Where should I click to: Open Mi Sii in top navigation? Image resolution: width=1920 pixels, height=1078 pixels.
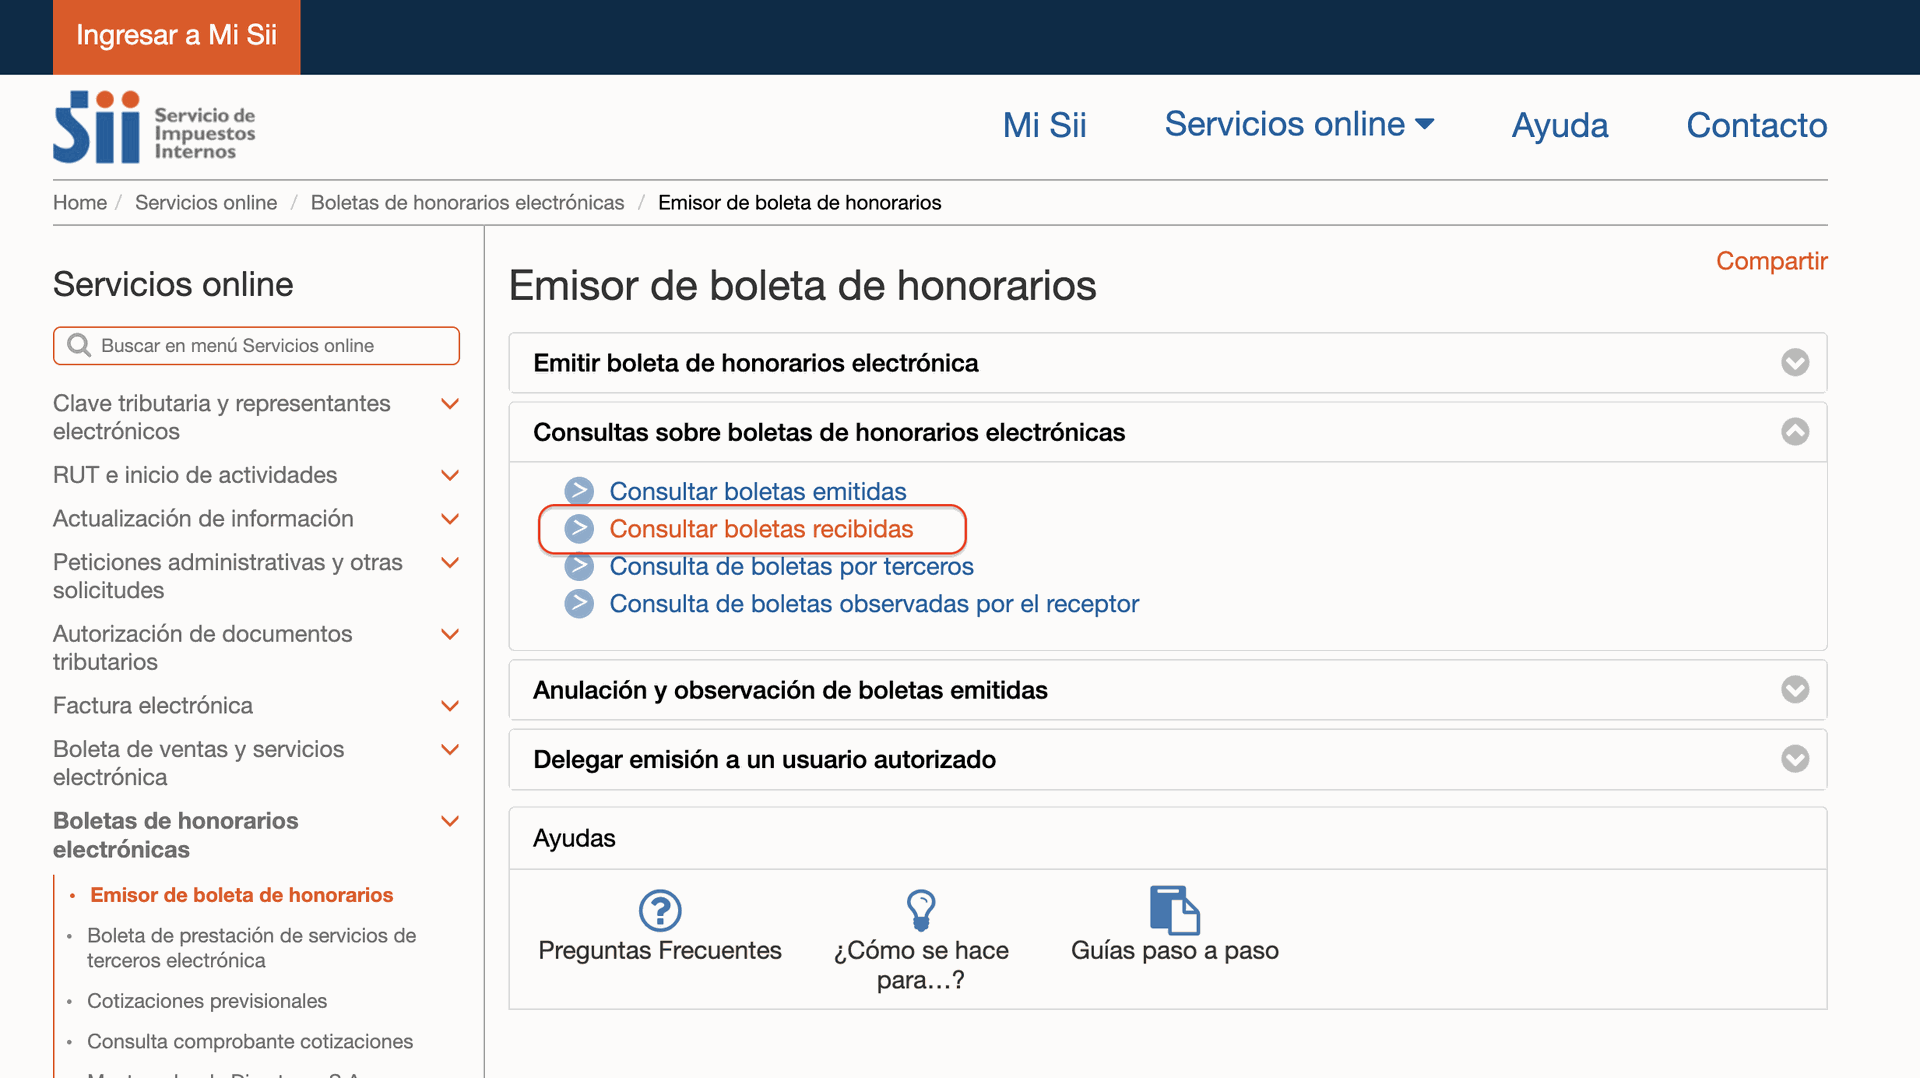point(1044,125)
